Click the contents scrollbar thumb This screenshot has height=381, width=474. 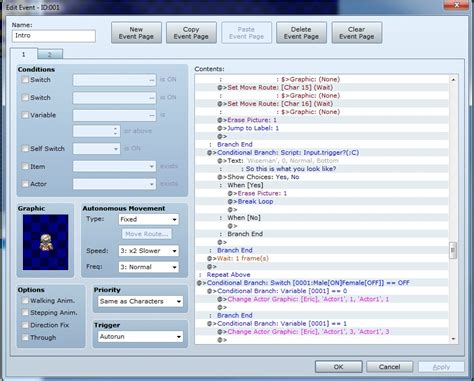(x=453, y=250)
